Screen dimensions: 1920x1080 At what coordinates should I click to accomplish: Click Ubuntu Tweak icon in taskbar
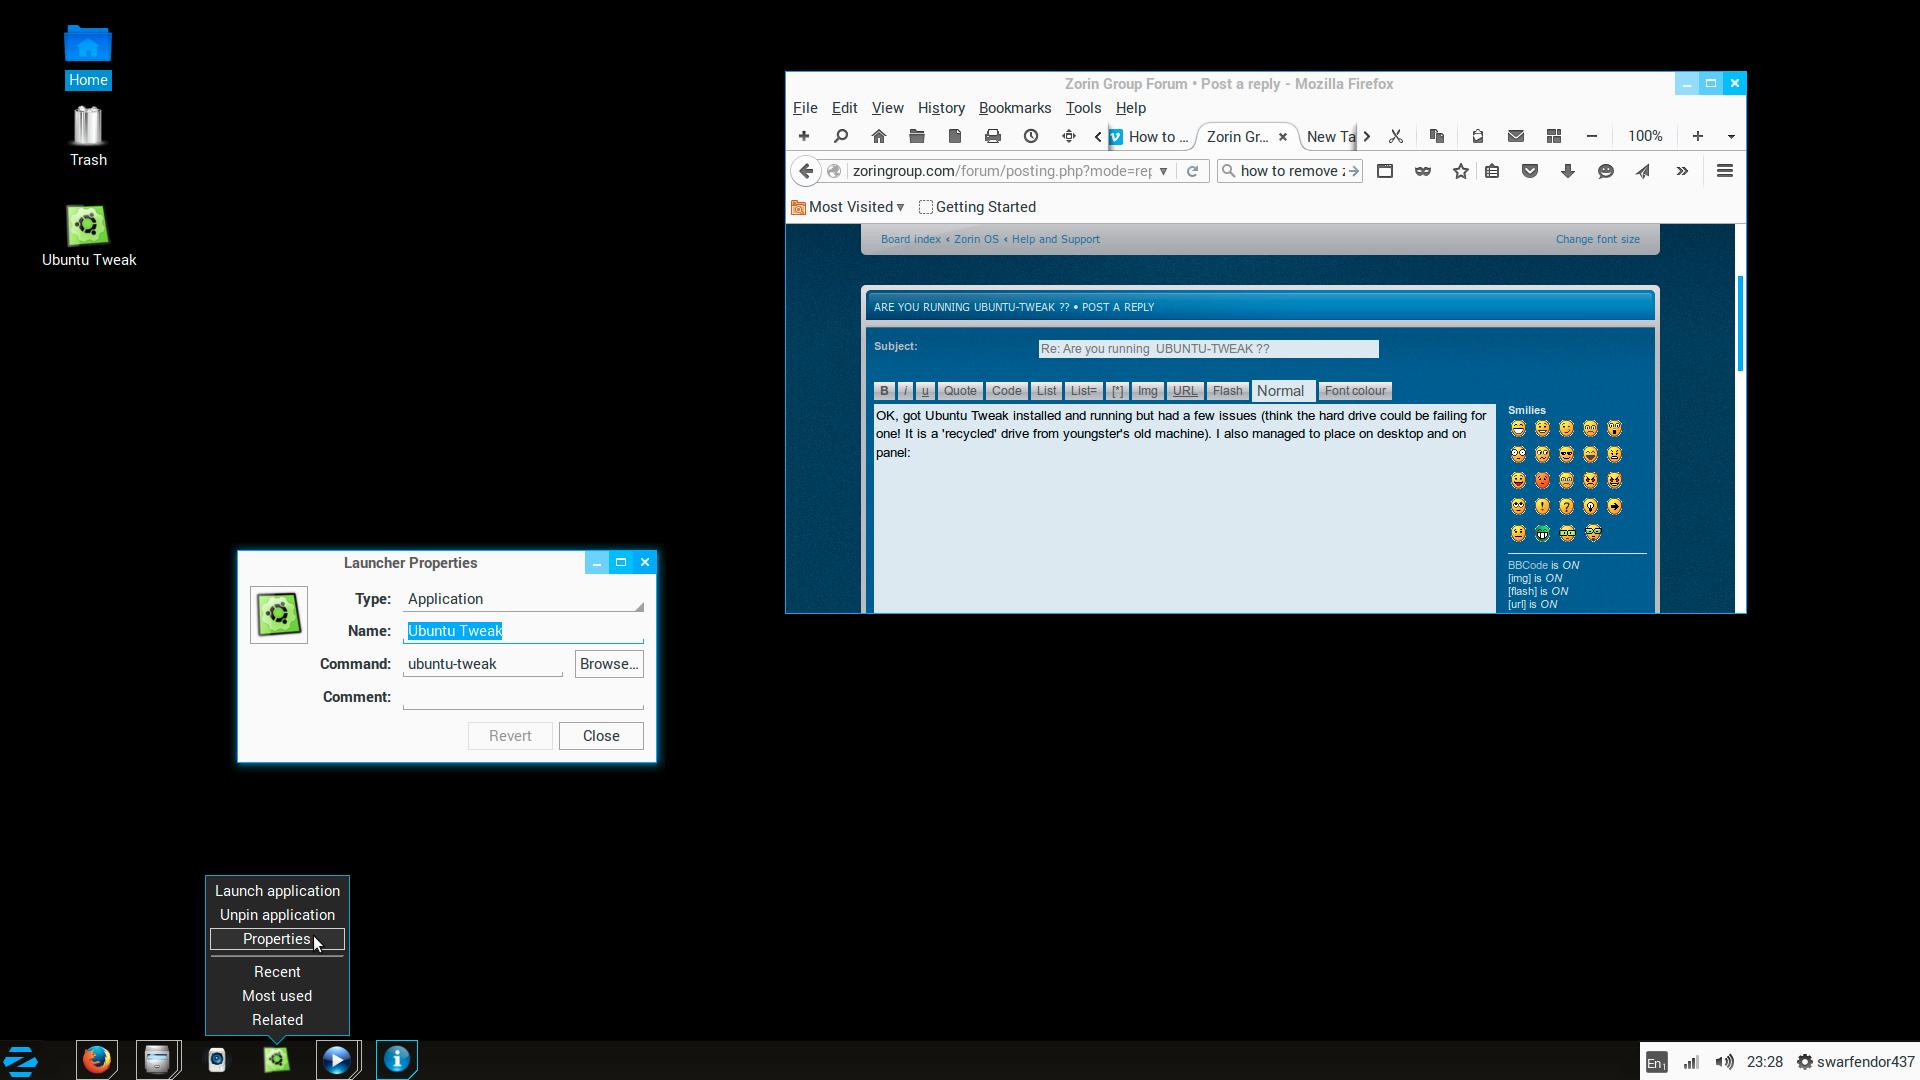pyautogui.click(x=277, y=1059)
